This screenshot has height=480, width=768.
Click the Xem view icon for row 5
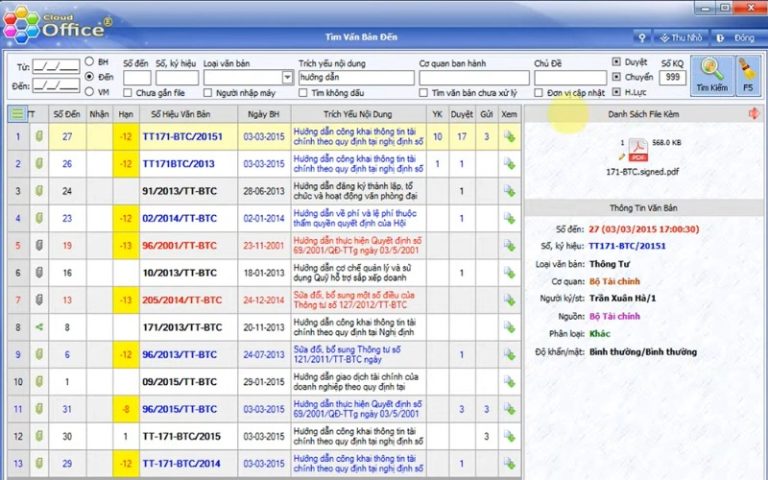pyautogui.click(x=509, y=244)
